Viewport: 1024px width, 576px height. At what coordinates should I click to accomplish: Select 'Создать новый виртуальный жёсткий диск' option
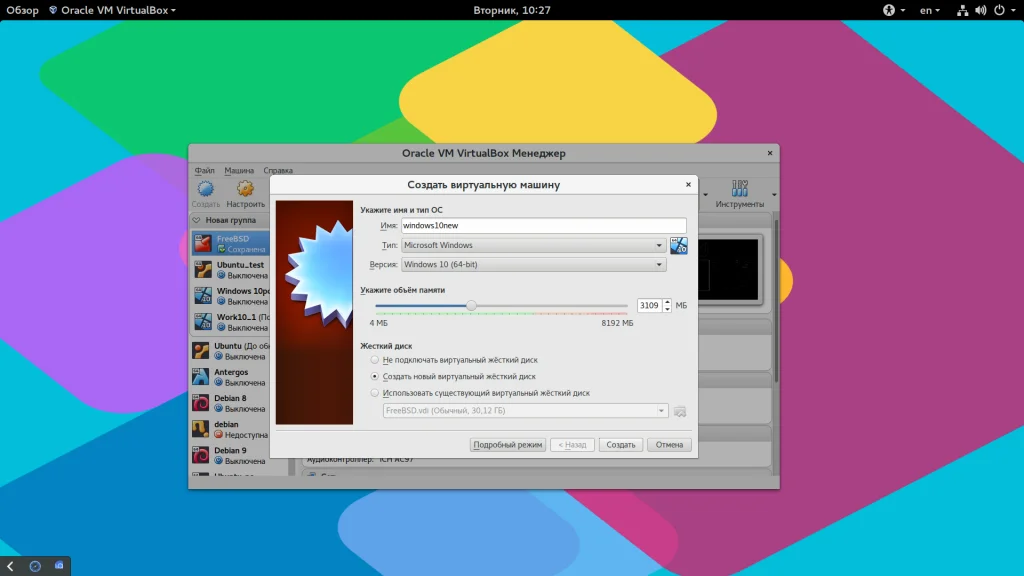(375, 376)
